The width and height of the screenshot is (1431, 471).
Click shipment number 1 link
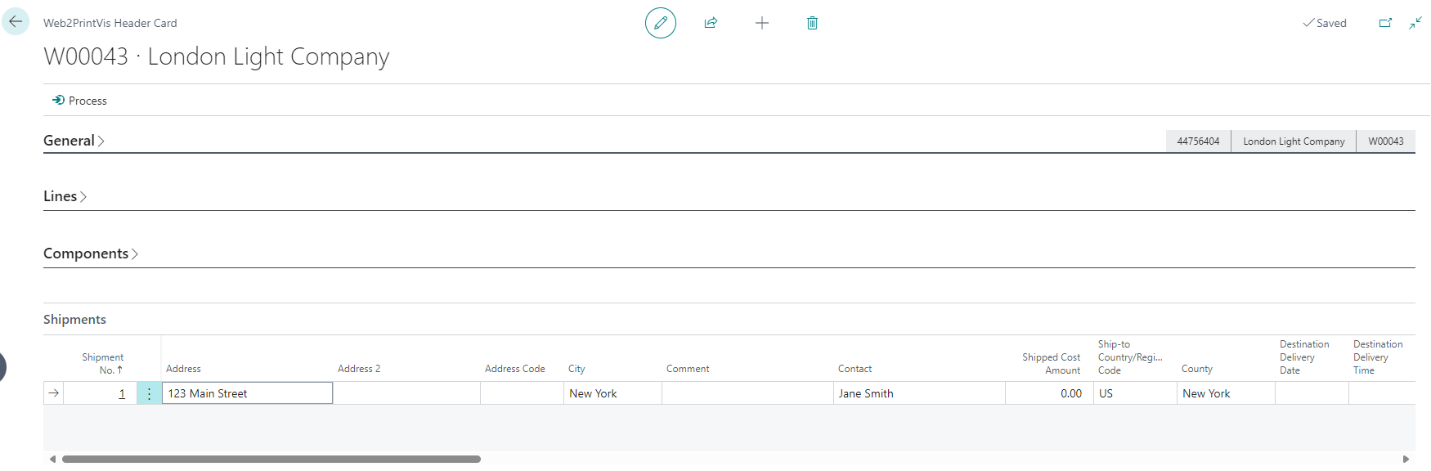[x=121, y=394]
